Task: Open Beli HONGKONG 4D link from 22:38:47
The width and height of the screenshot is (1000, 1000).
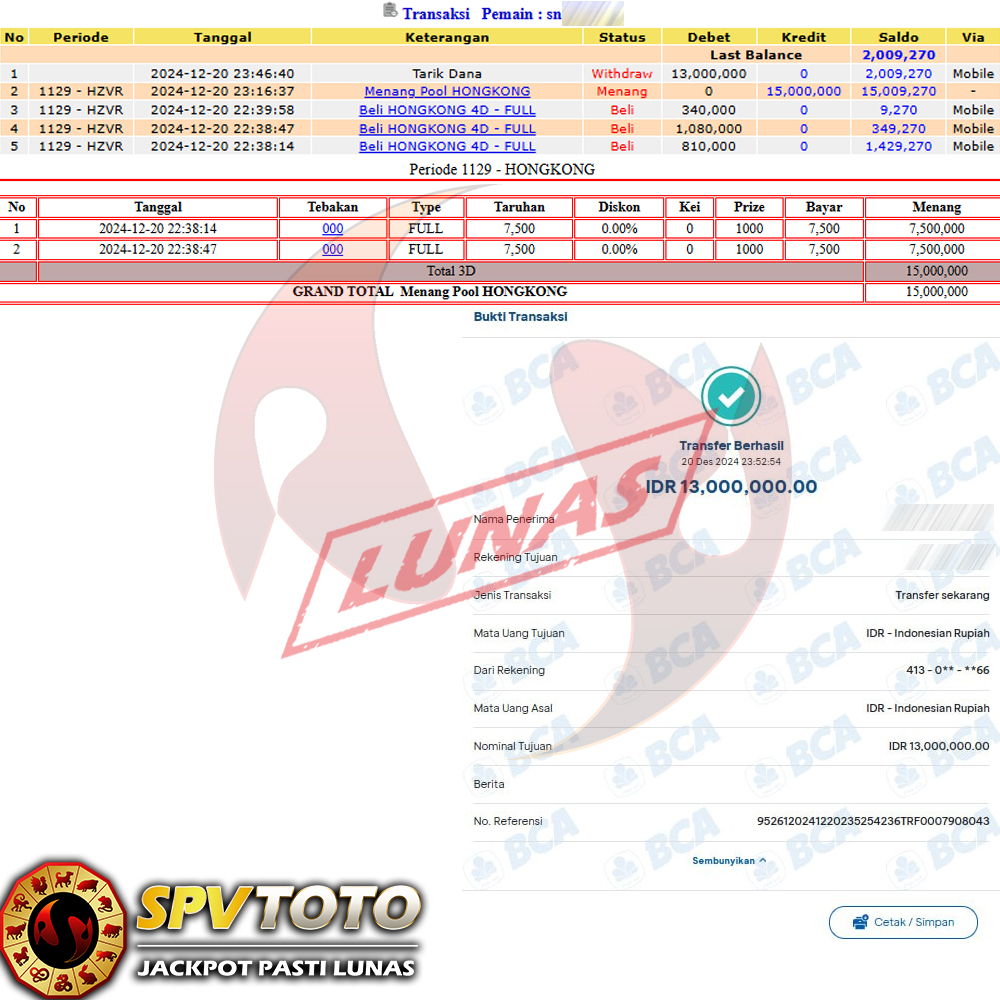Action: coord(447,128)
